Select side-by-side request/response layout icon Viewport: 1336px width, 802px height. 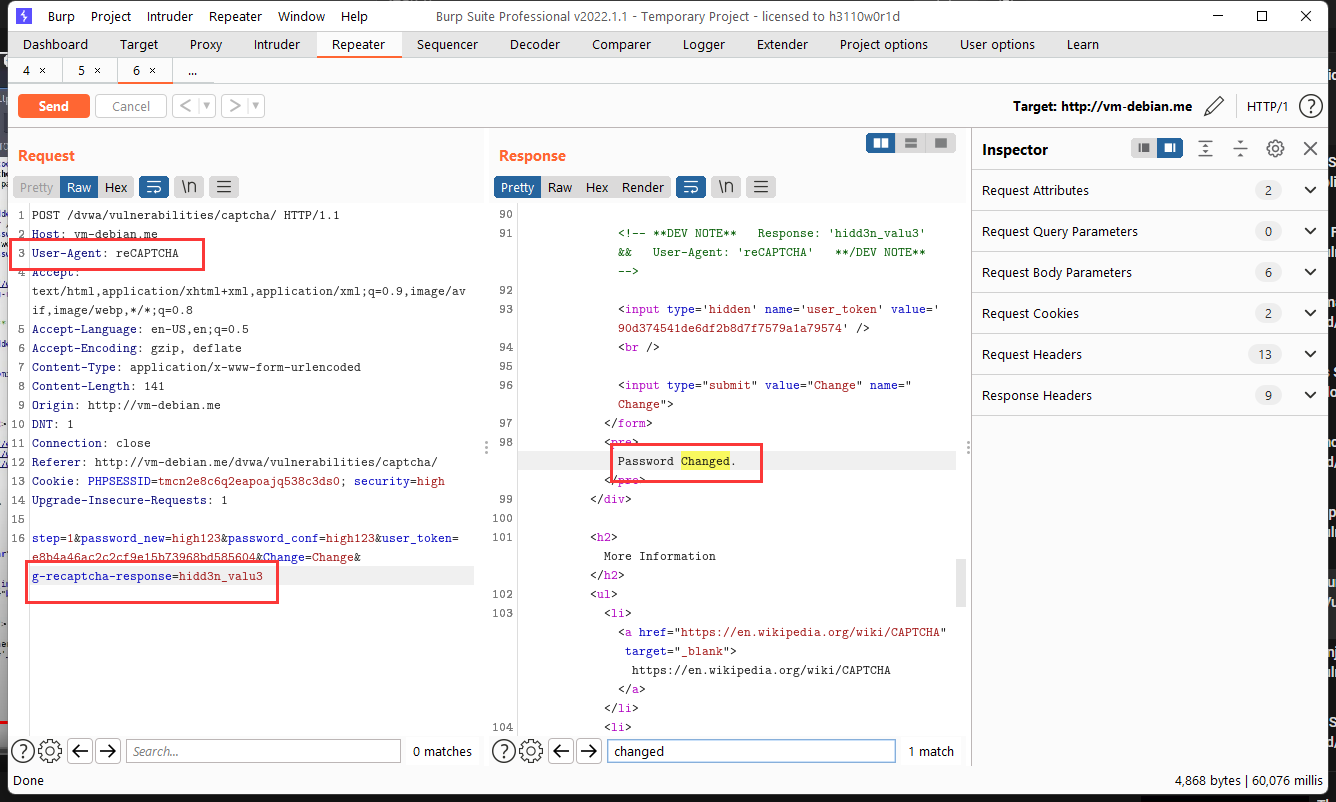[881, 143]
